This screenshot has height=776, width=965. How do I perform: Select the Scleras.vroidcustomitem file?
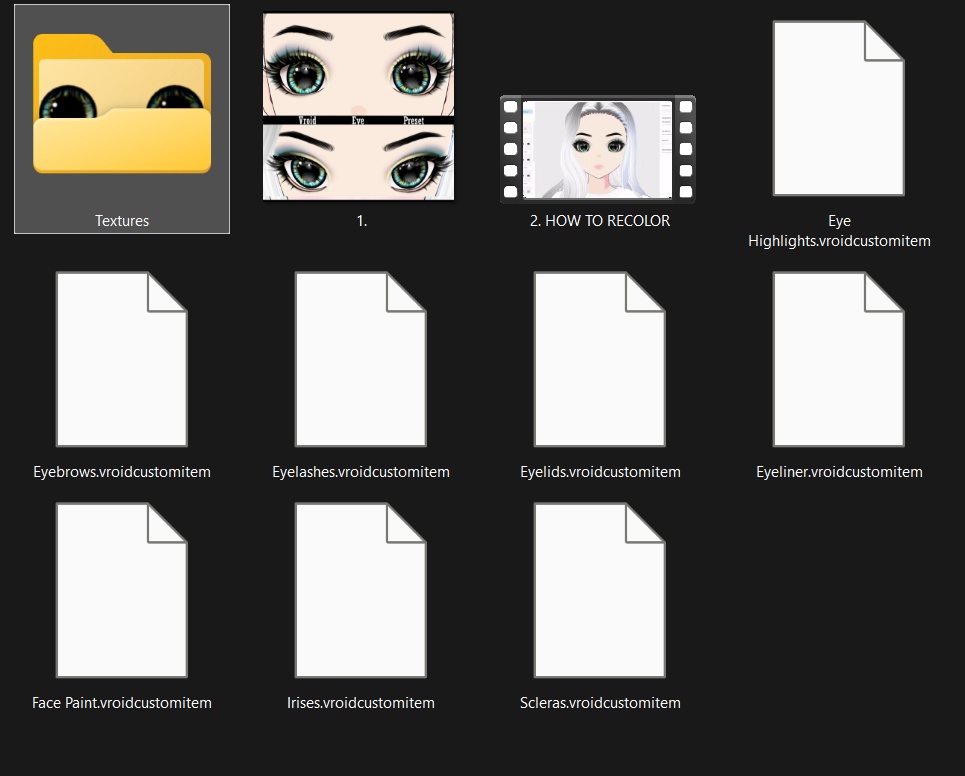[600, 589]
